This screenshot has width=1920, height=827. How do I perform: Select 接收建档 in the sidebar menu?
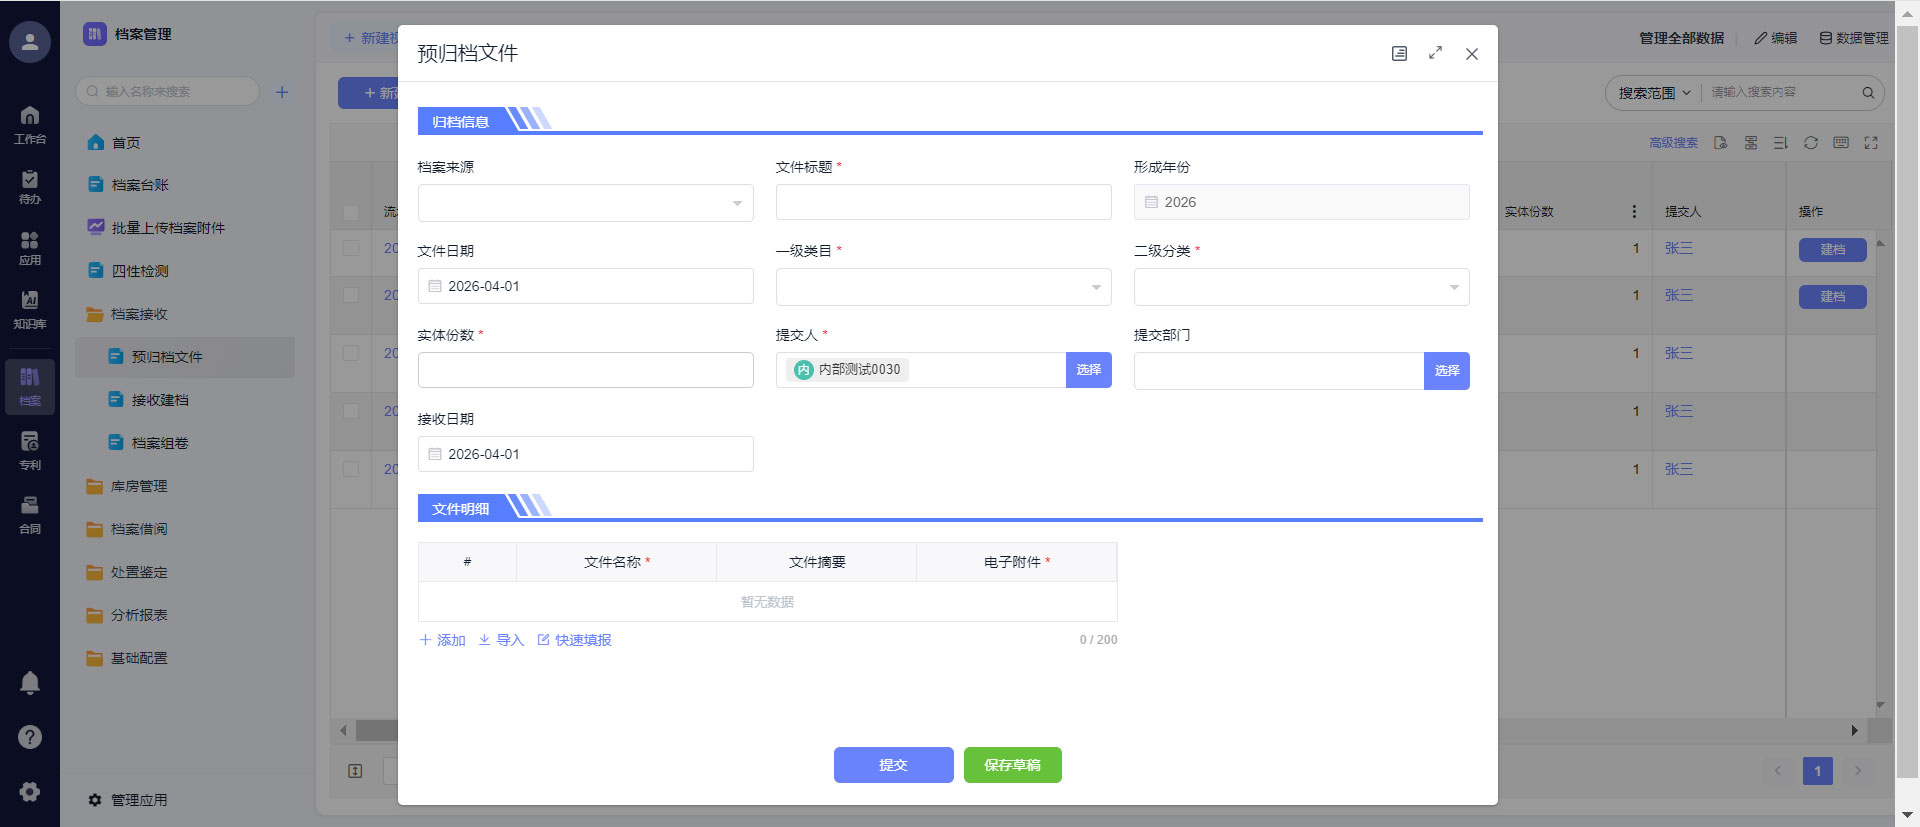(x=160, y=400)
